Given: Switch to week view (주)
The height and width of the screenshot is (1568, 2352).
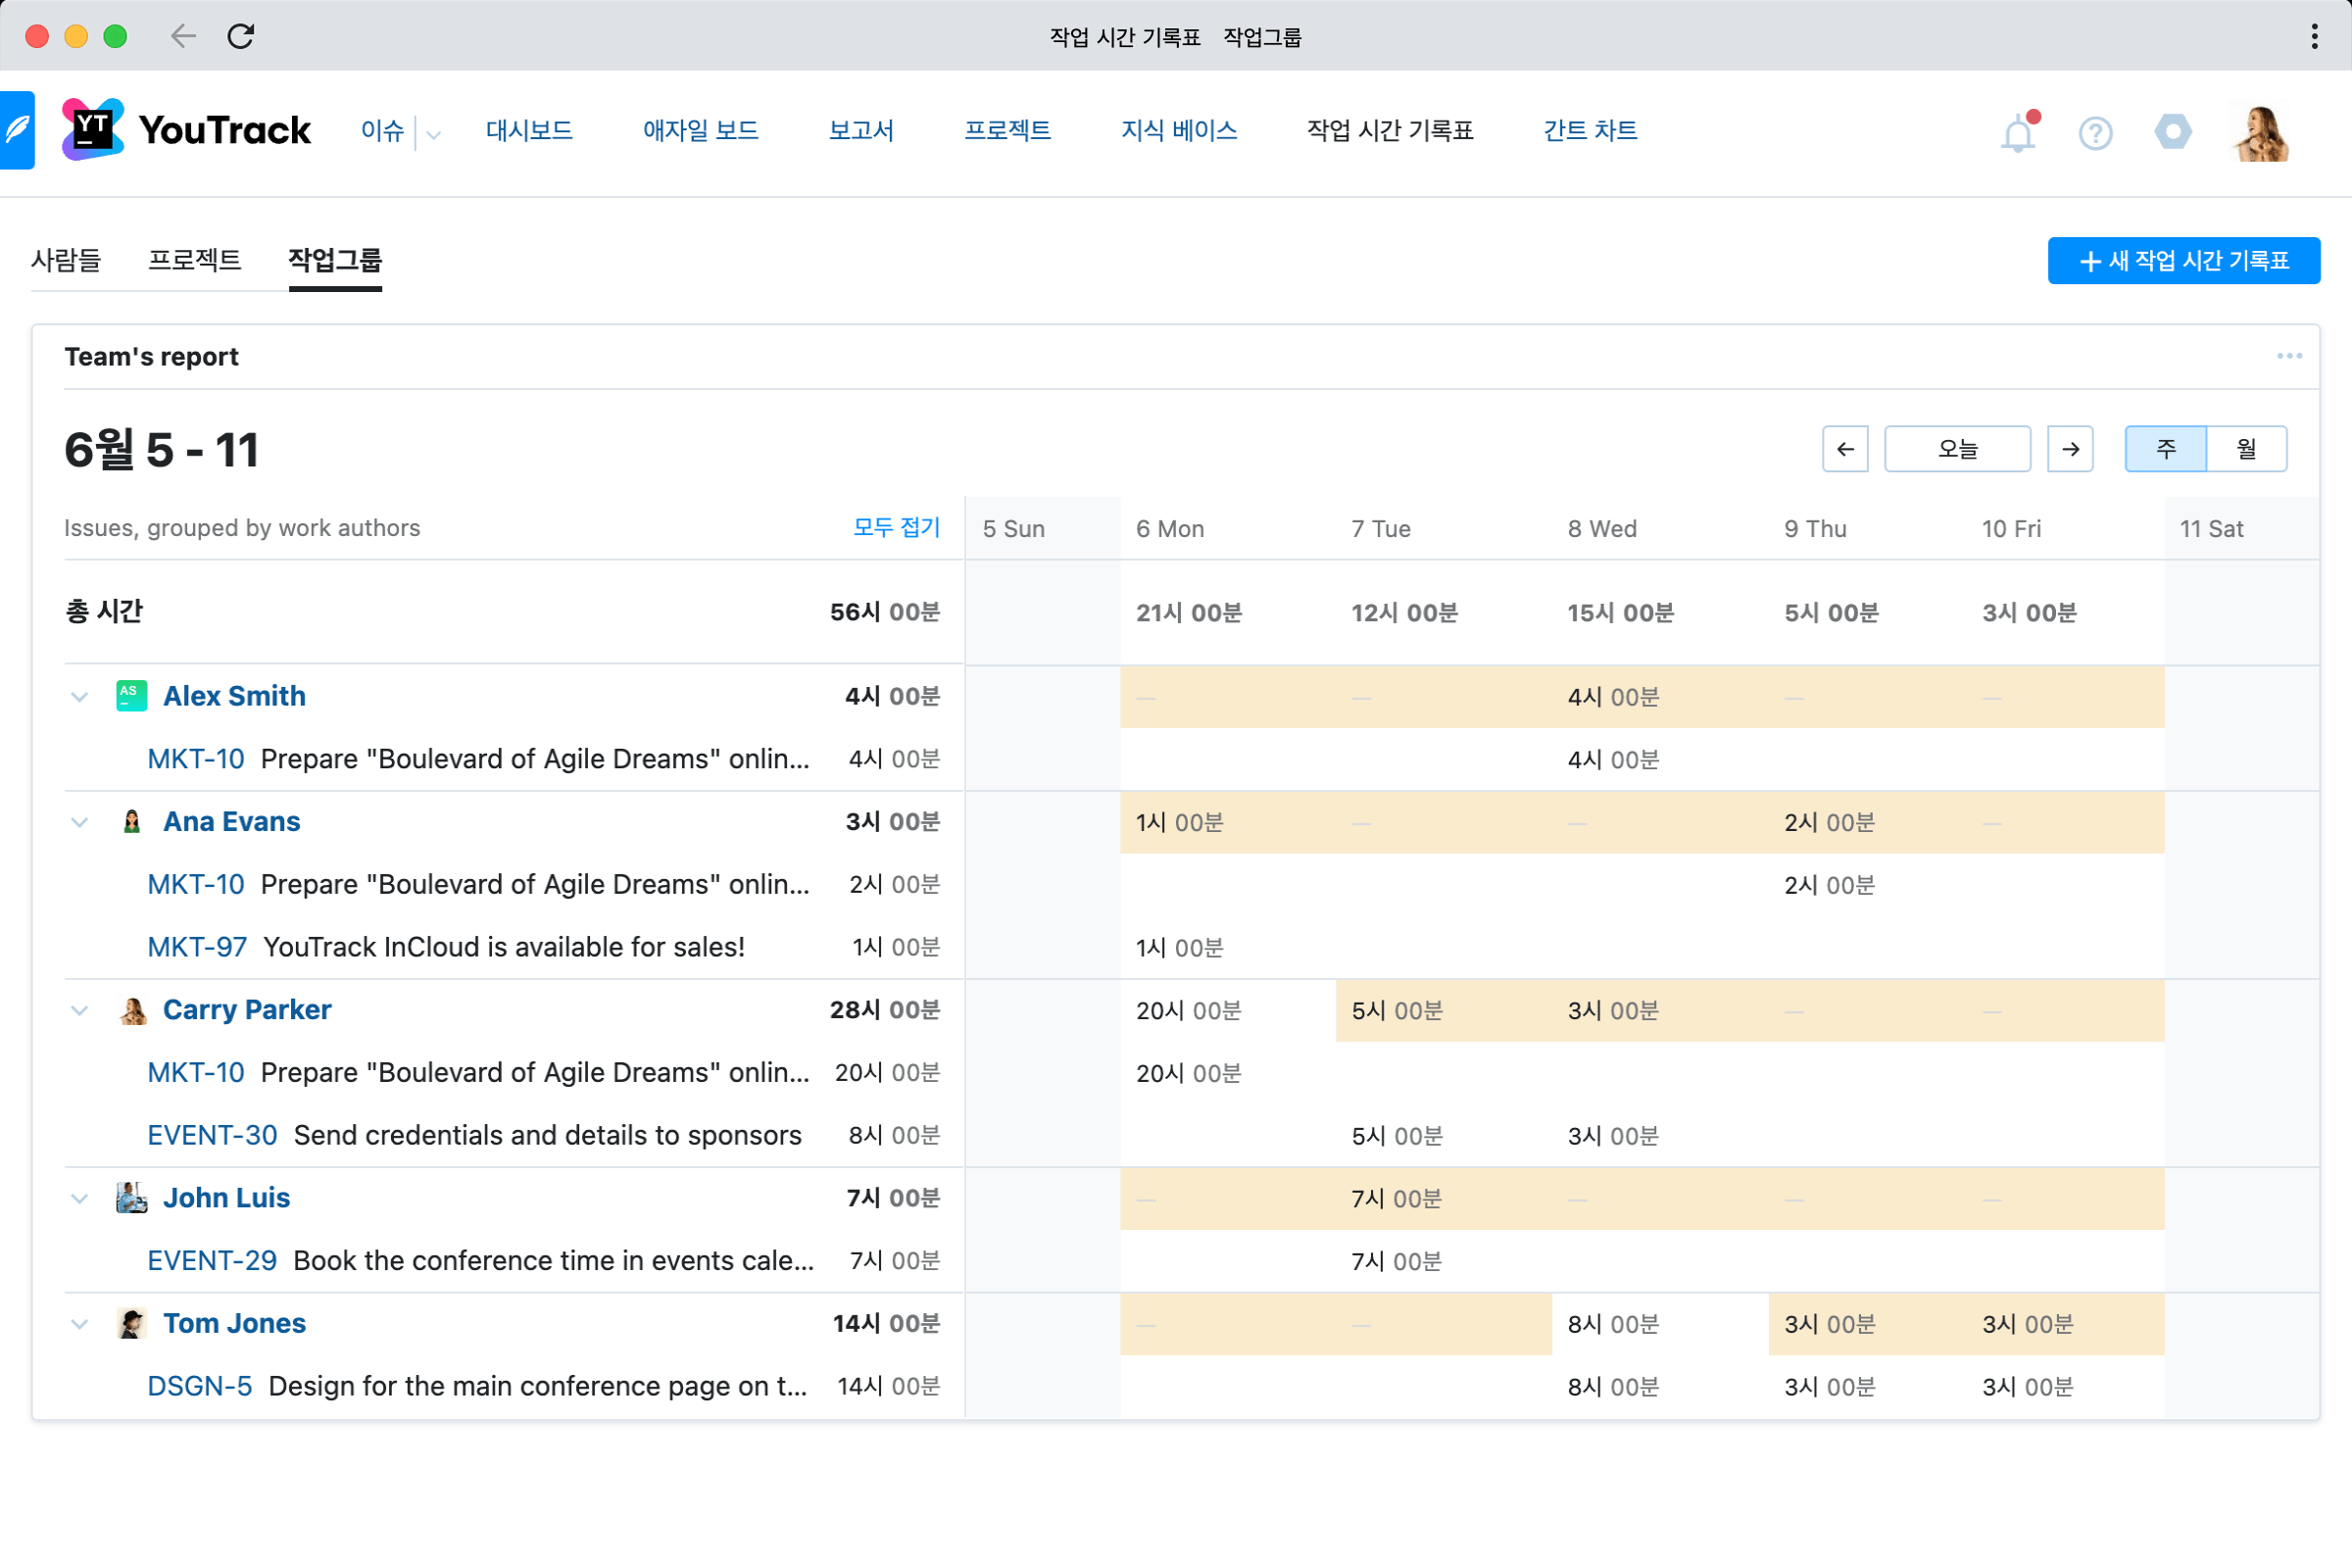Looking at the screenshot, I should pyautogui.click(x=2165, y=449).
